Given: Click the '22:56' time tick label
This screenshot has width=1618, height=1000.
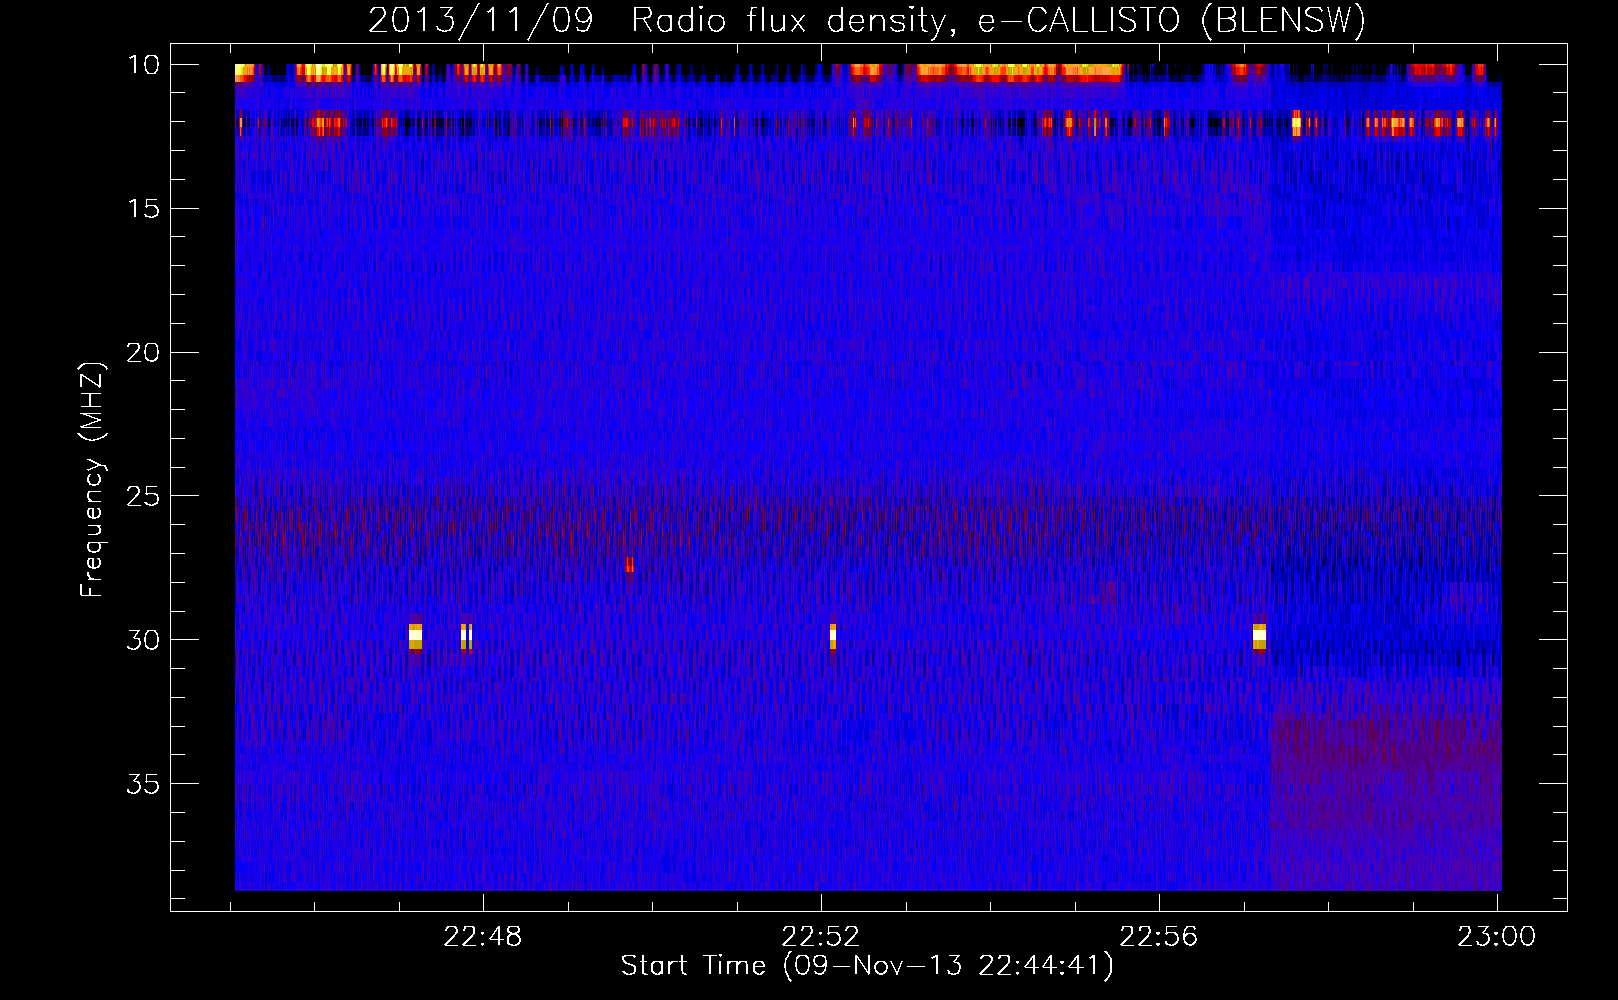Looking at the screenshot, I should coord(1158,937).
